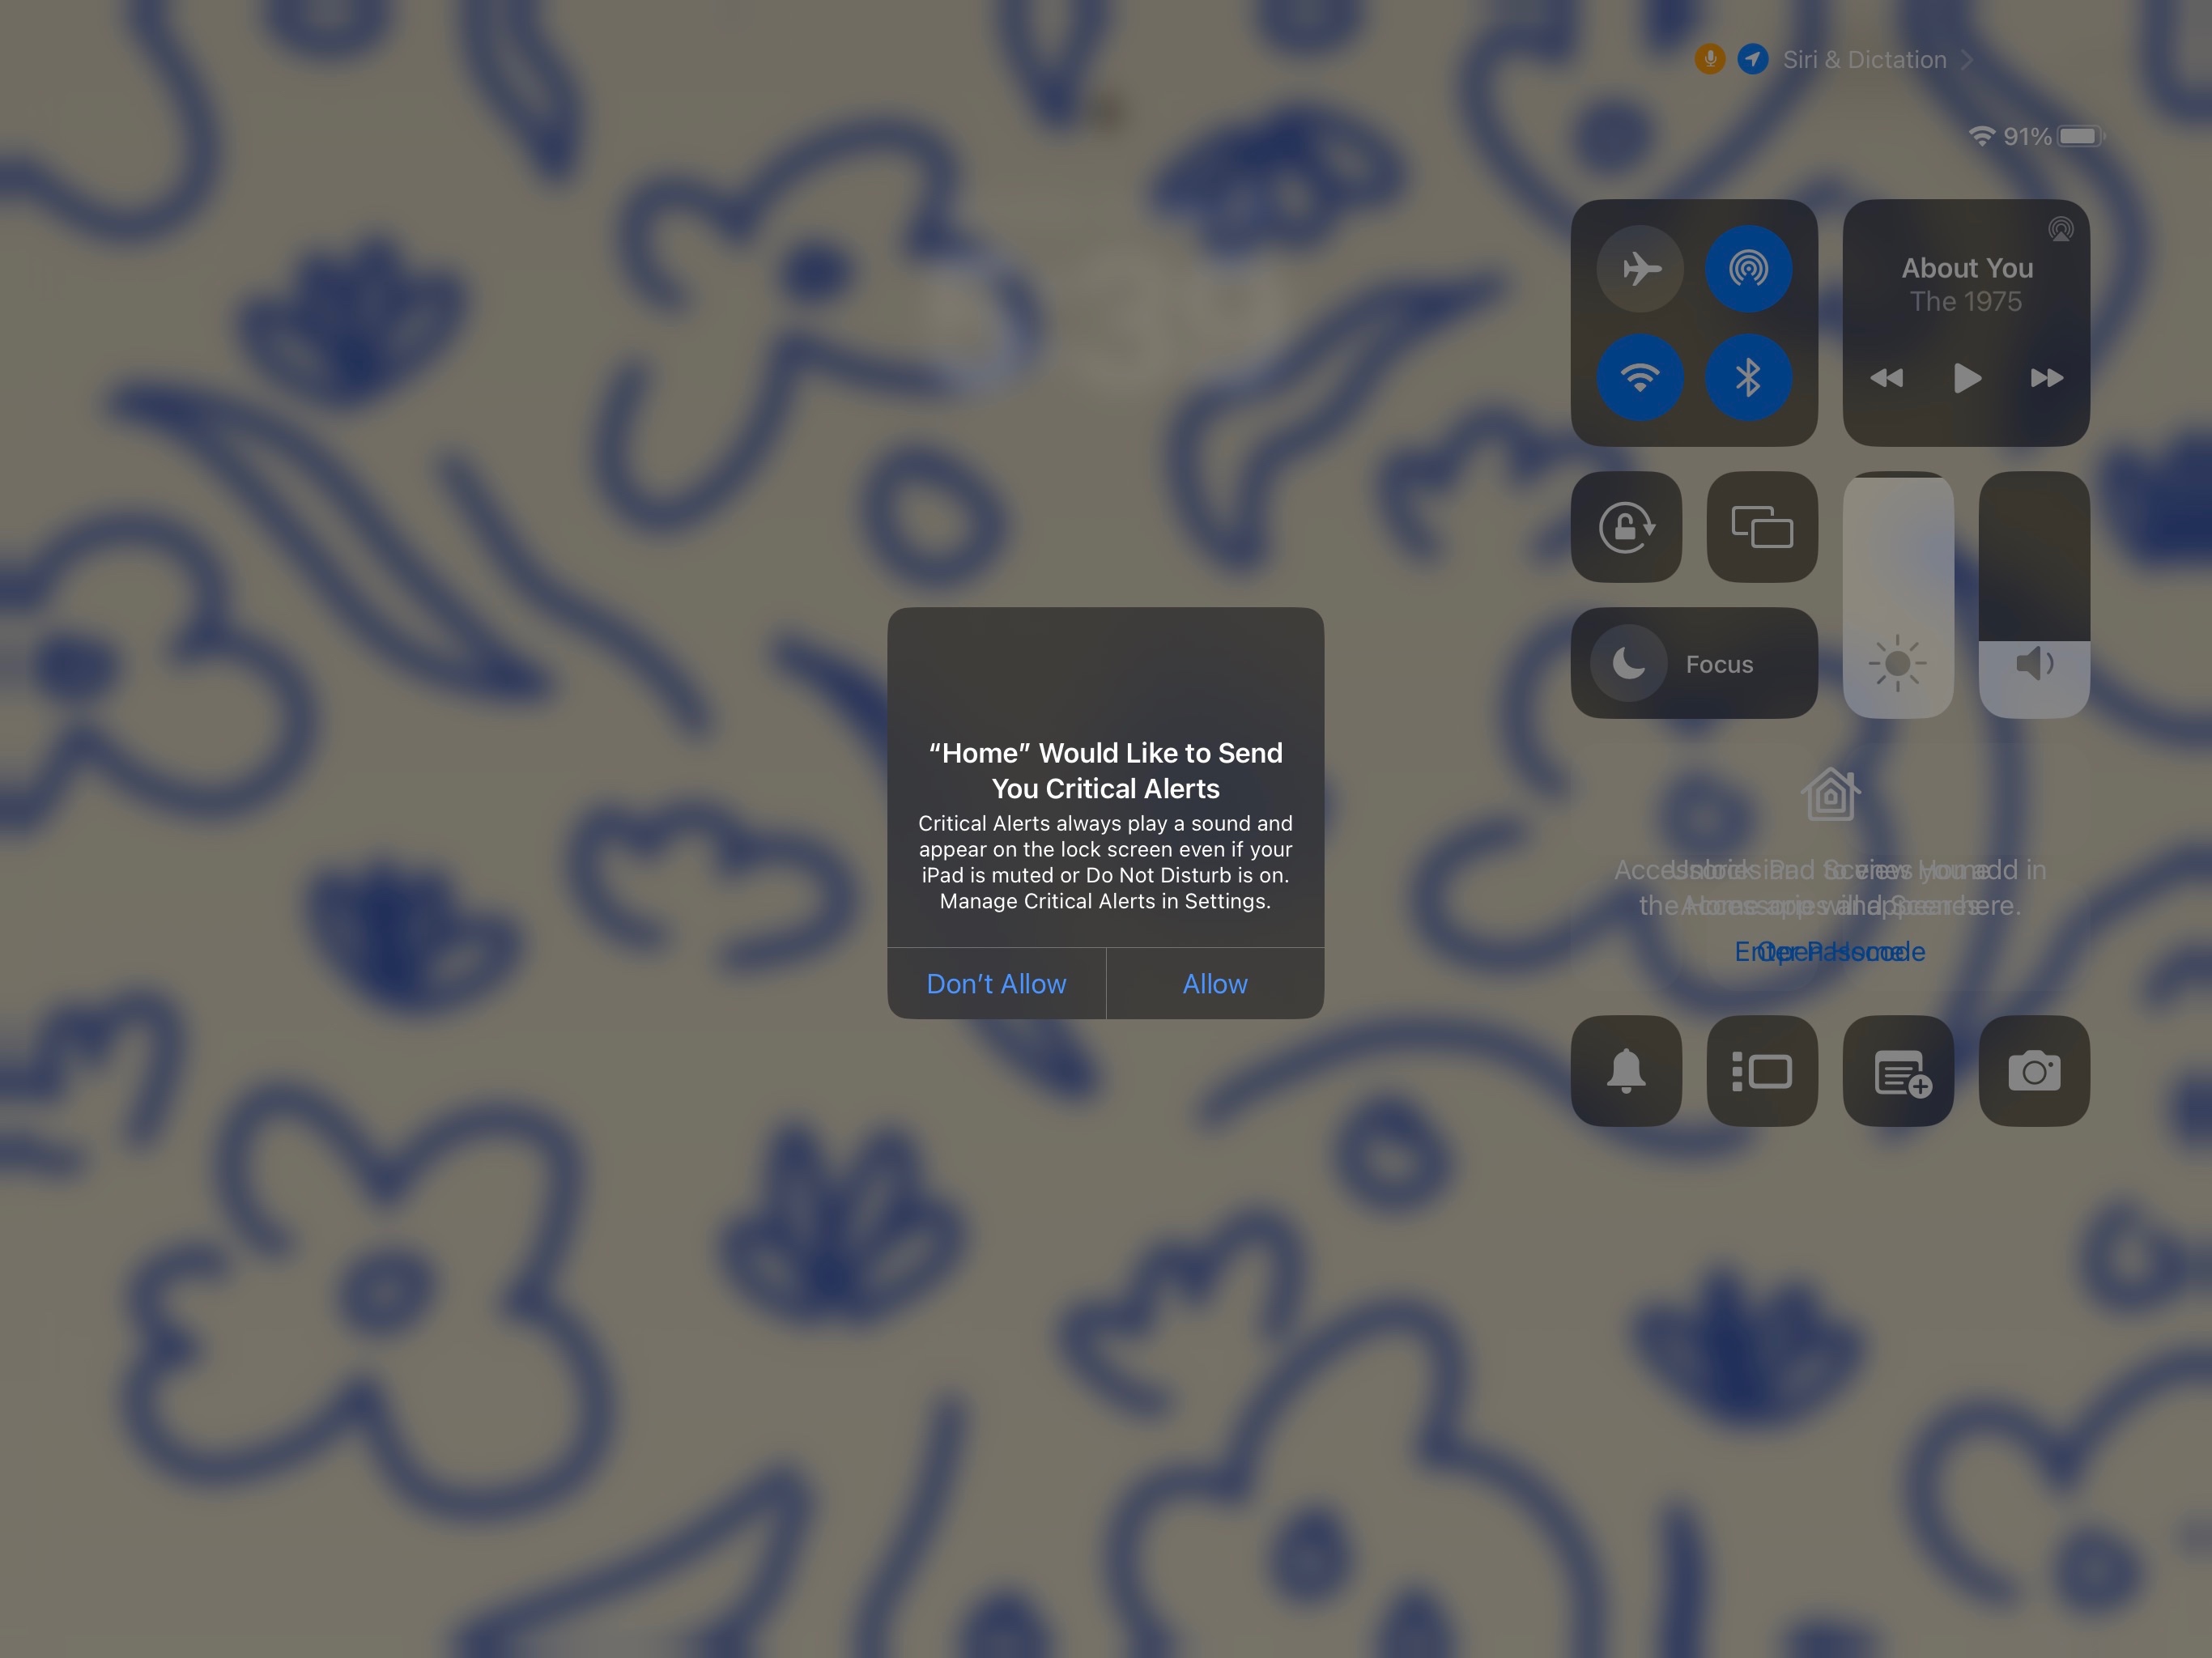The height and width of the screenshot is (1658, 2212).
Task: Open the Camera shortcut icon
Action: coord(2032,1069)
